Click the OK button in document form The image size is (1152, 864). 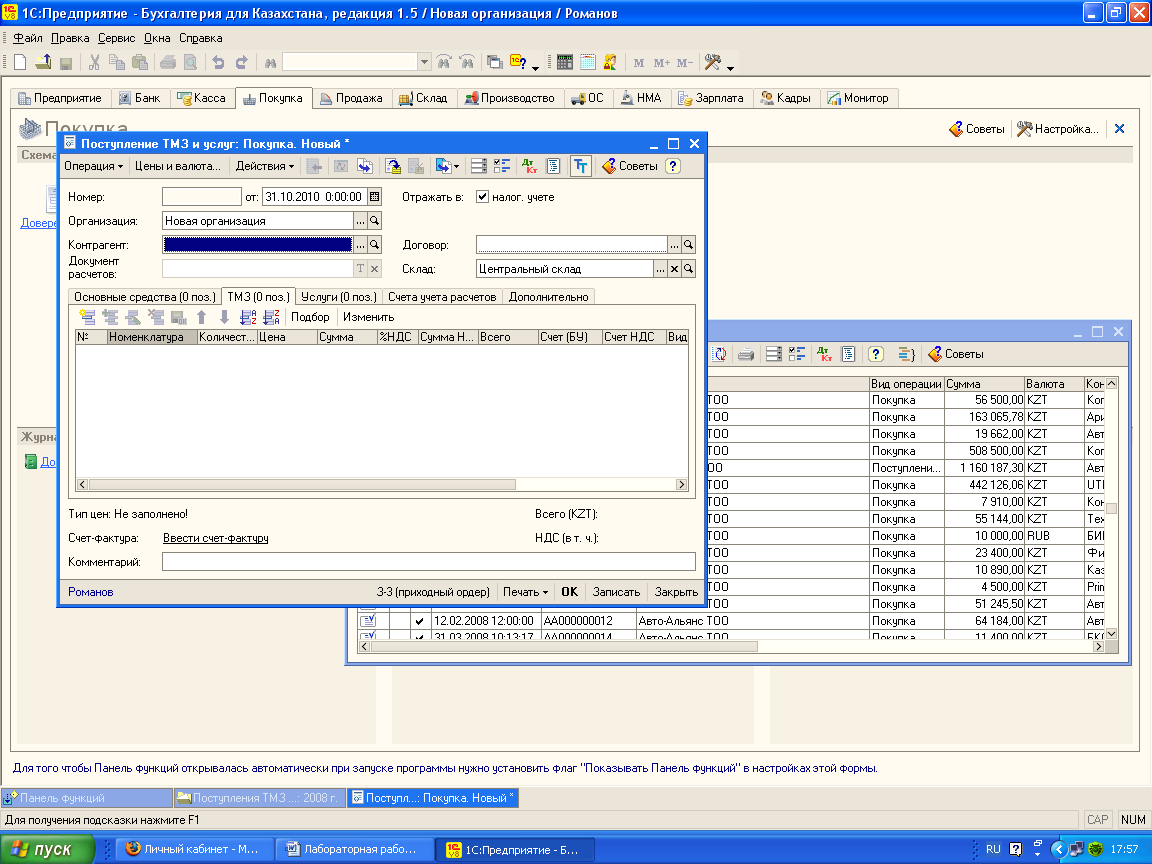(569, 592)
